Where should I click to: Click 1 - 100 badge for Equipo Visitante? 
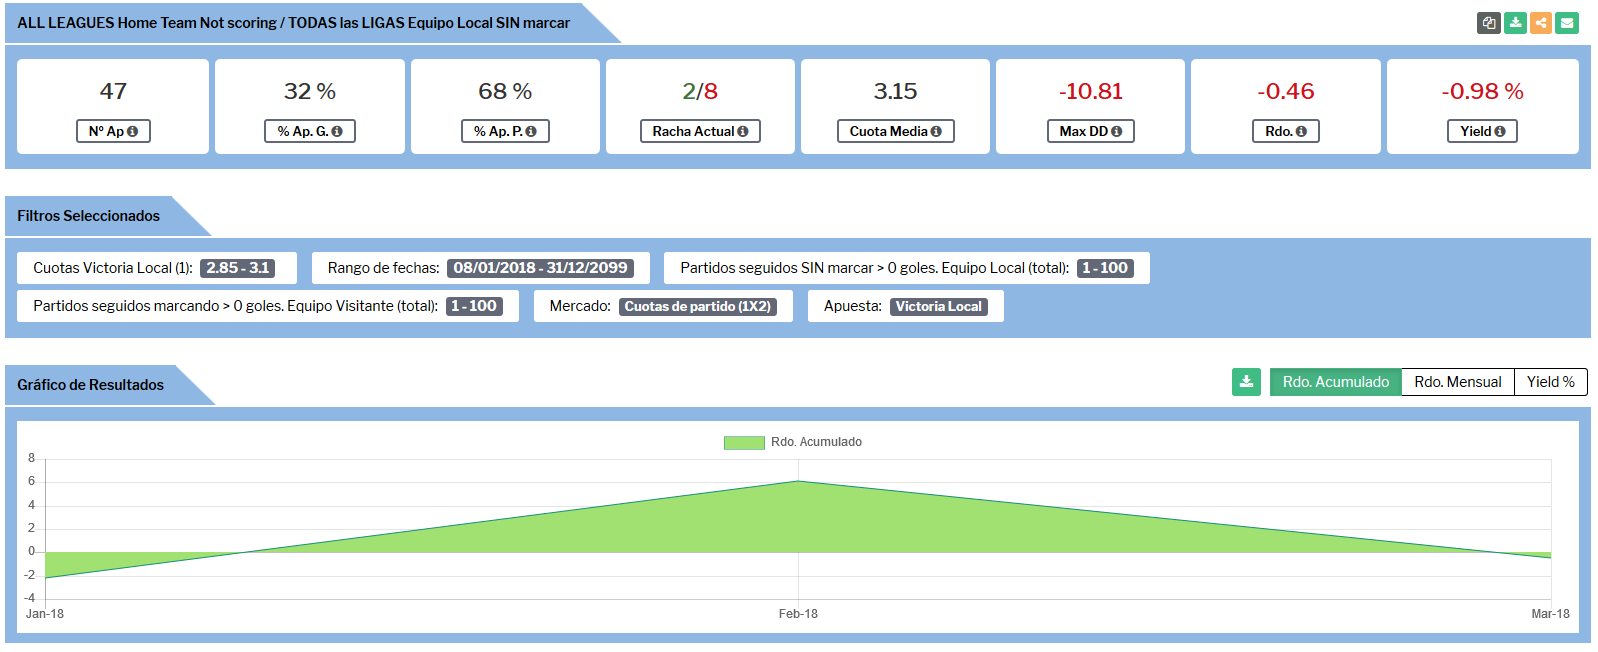pyautogui.click(x=474, y=306)
